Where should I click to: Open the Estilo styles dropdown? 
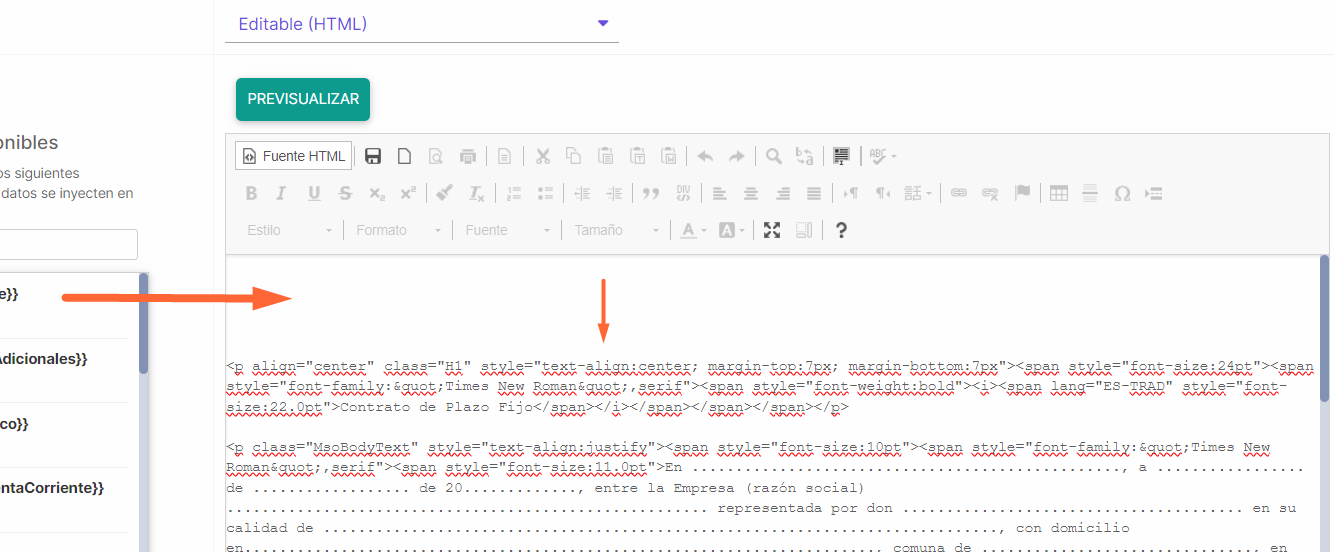[289, 230]
